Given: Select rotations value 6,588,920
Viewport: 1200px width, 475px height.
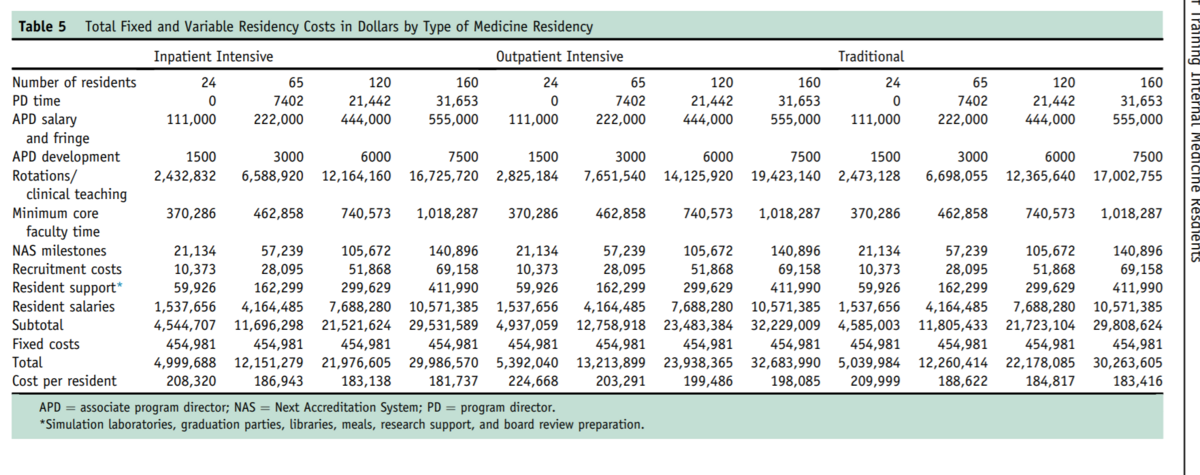Looking at the screenshot, I should coord(270,176).
